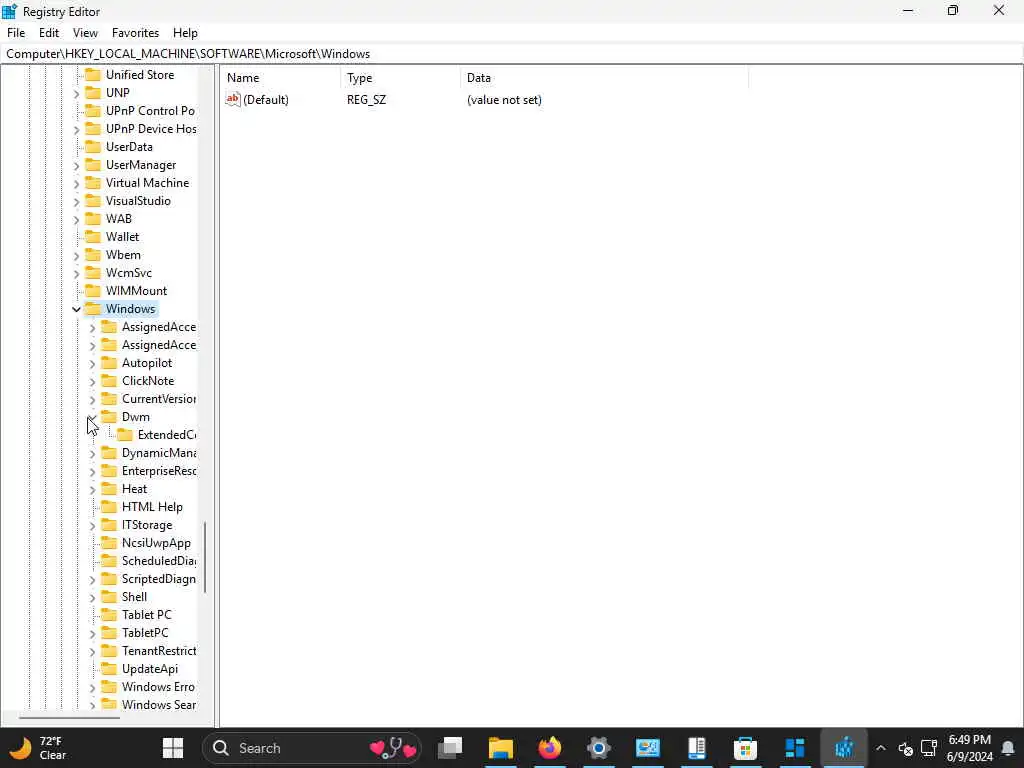The height and width of the screenshot is (768, 1024).
Task: Expand the Heat key
Action: pyautogui.click(x=92, y=489)
